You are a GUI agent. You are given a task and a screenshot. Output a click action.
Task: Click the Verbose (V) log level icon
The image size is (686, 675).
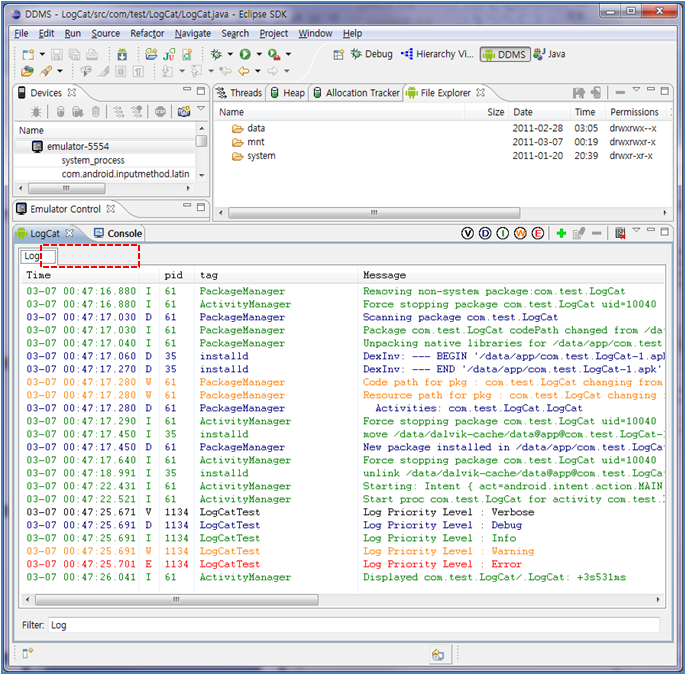pyautogui.click(x=467, y=233)
